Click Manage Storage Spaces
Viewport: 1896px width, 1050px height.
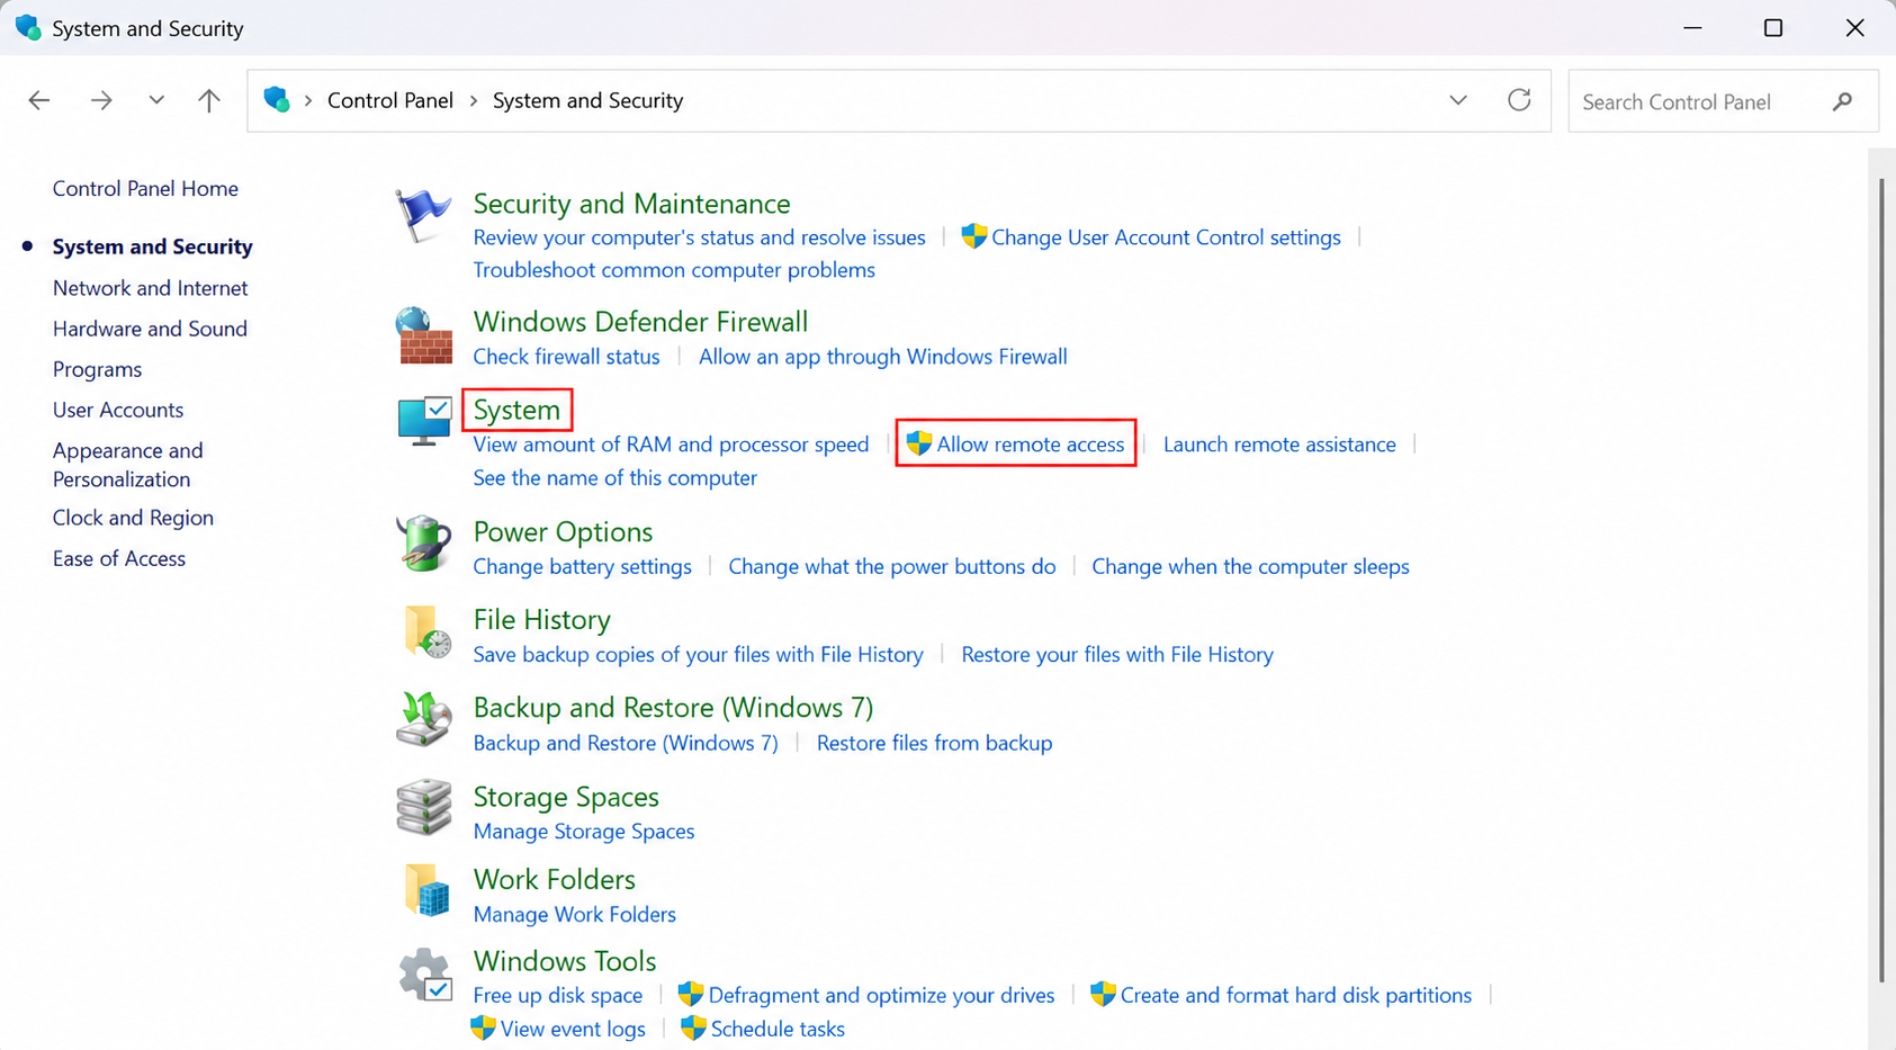tap(584, 831)
